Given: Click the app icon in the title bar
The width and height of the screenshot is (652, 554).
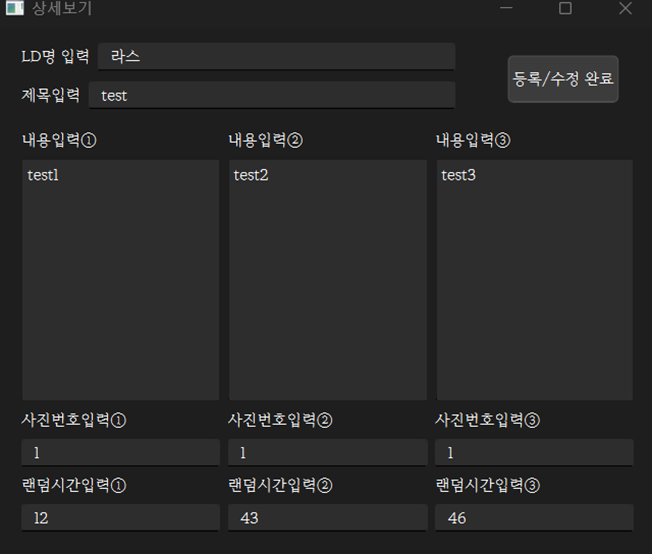Looking at the screenshot, I should [13, 8].
